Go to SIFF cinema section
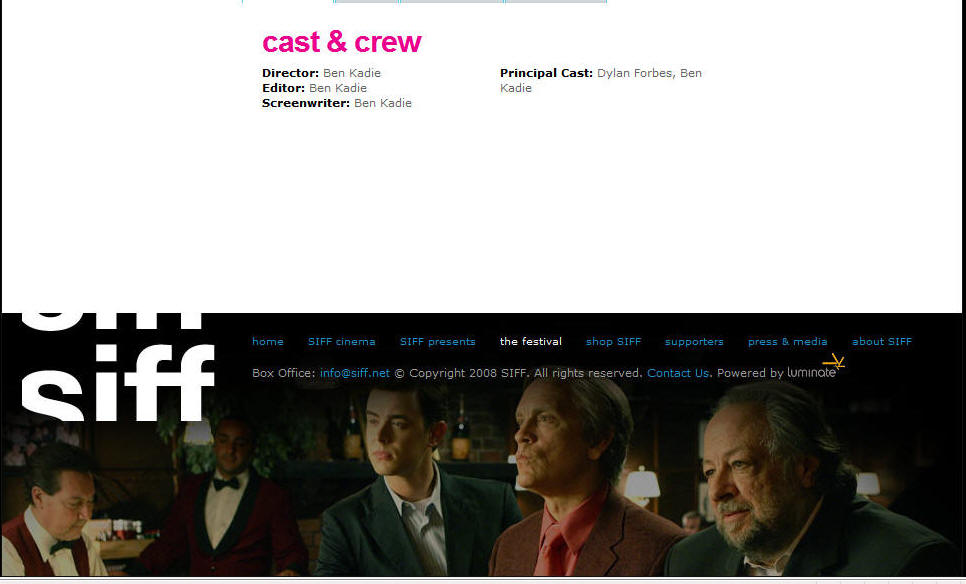The image size is (966, 584). [x=341, y=341]
